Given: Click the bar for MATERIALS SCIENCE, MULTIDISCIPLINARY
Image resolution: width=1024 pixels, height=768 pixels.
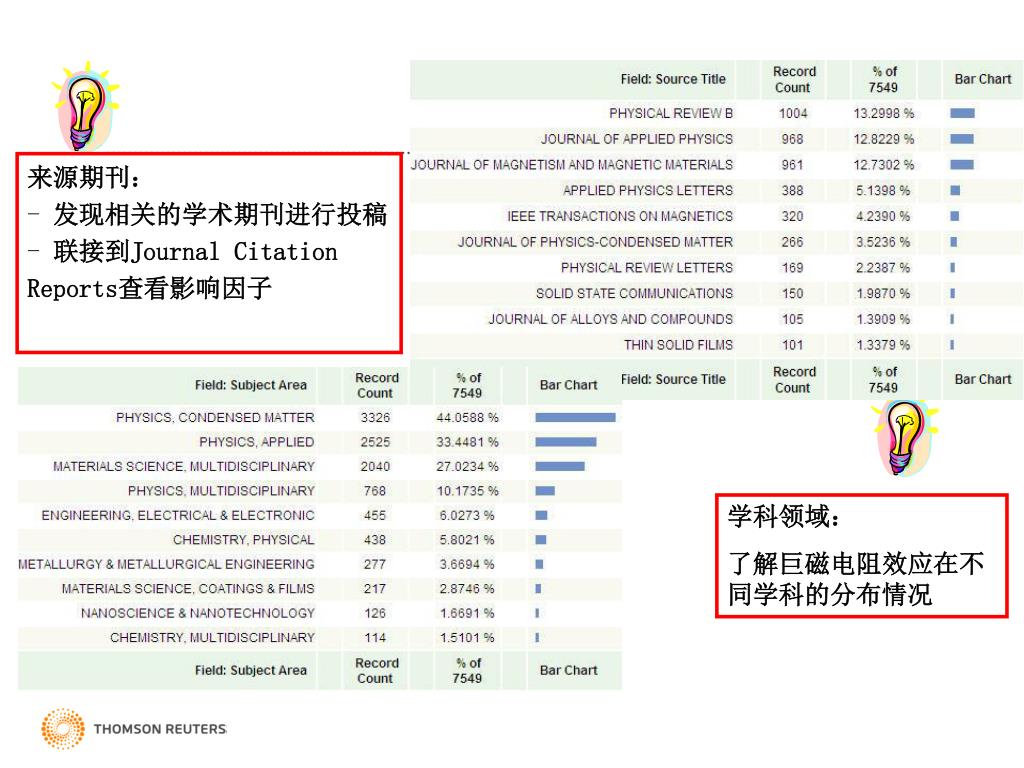Looking at the screenshot, I should click(x=559, y=466).
